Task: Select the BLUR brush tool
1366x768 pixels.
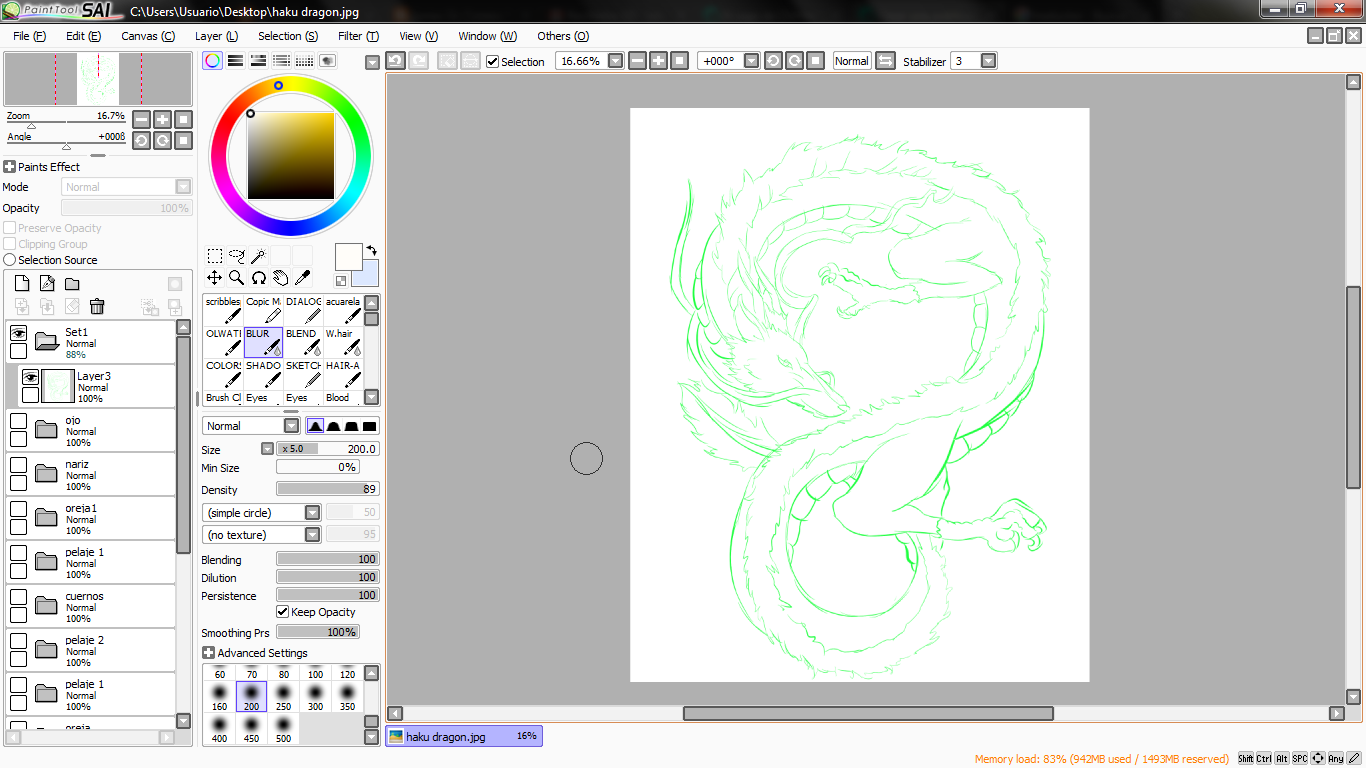Action: 263,342
